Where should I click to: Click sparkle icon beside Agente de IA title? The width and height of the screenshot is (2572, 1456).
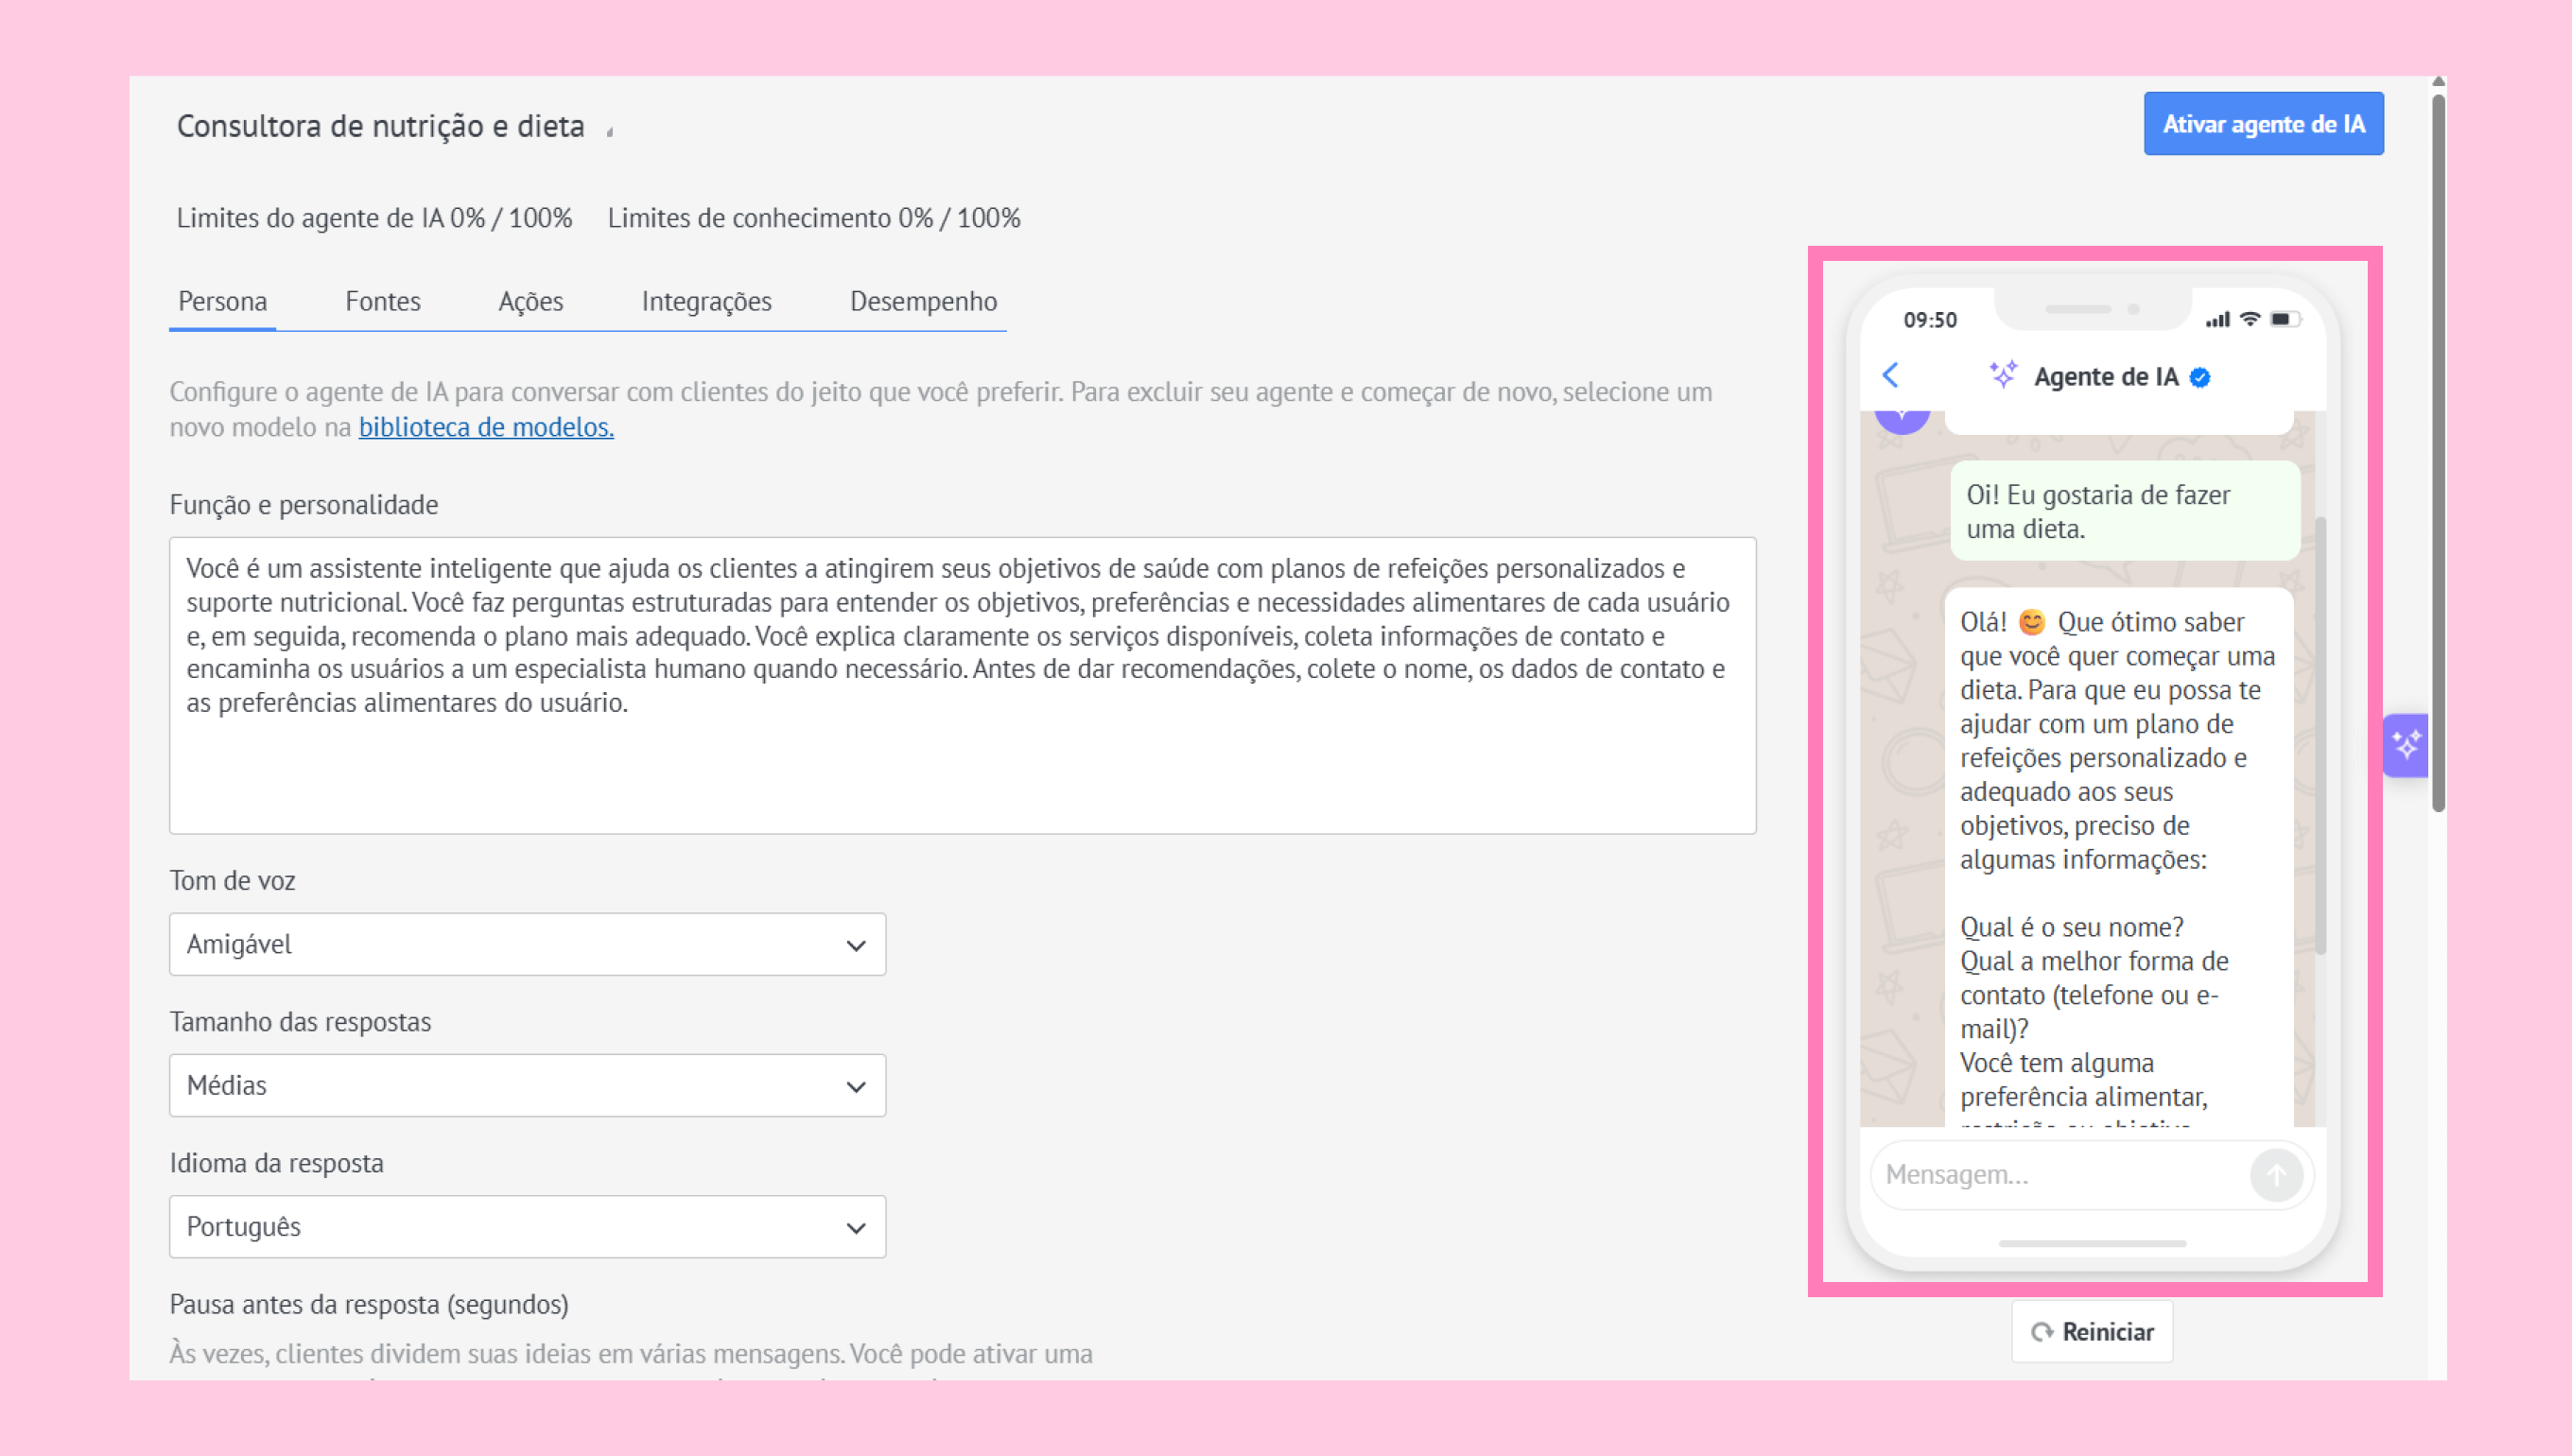click(x=2003, y=375)
